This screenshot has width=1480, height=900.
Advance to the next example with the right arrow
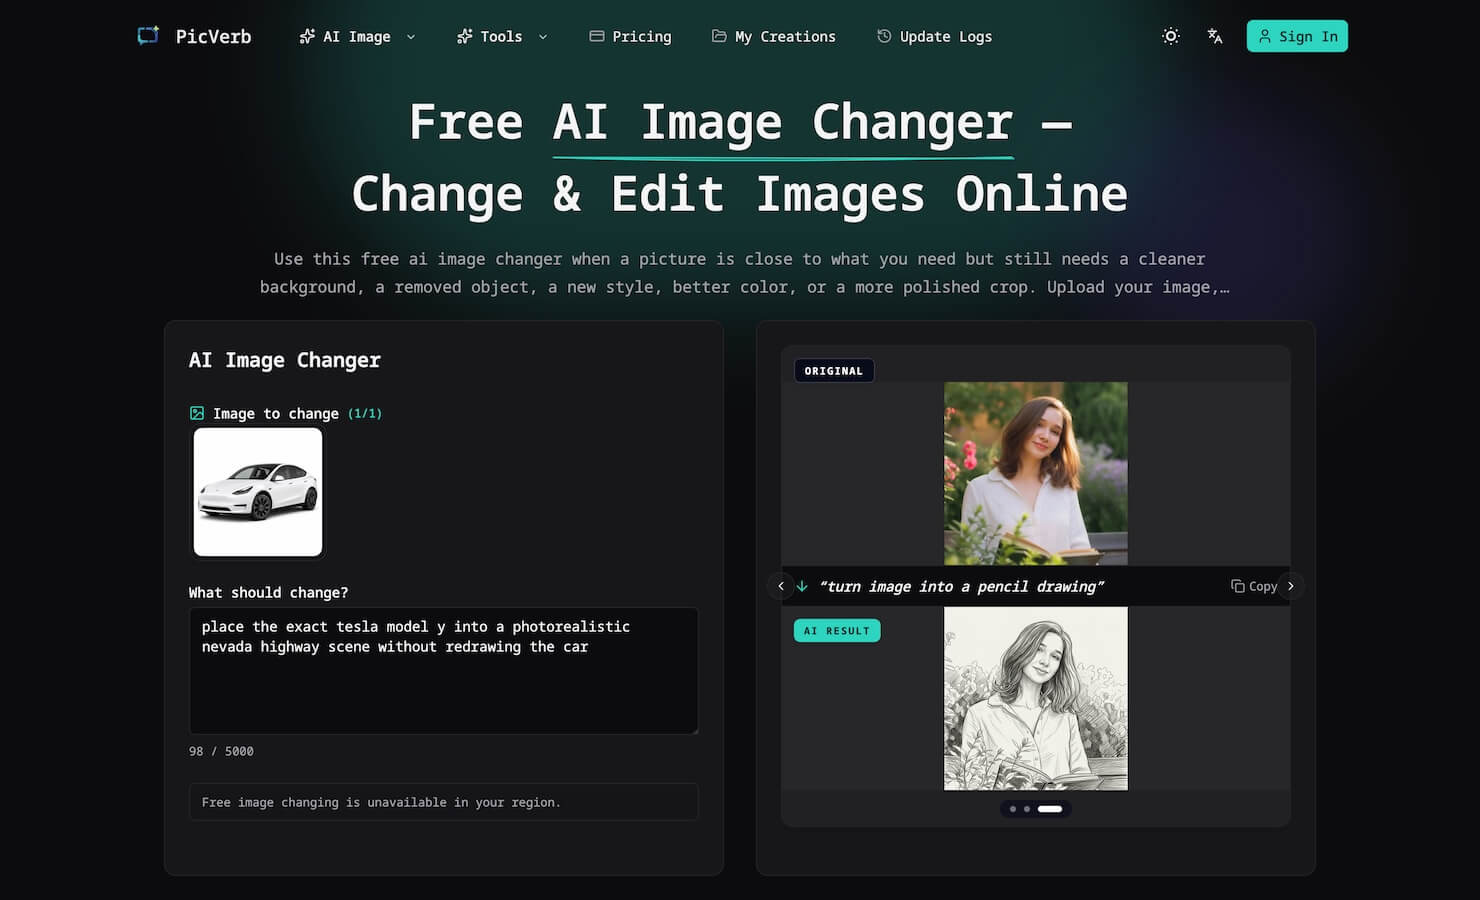(1291, 586)
